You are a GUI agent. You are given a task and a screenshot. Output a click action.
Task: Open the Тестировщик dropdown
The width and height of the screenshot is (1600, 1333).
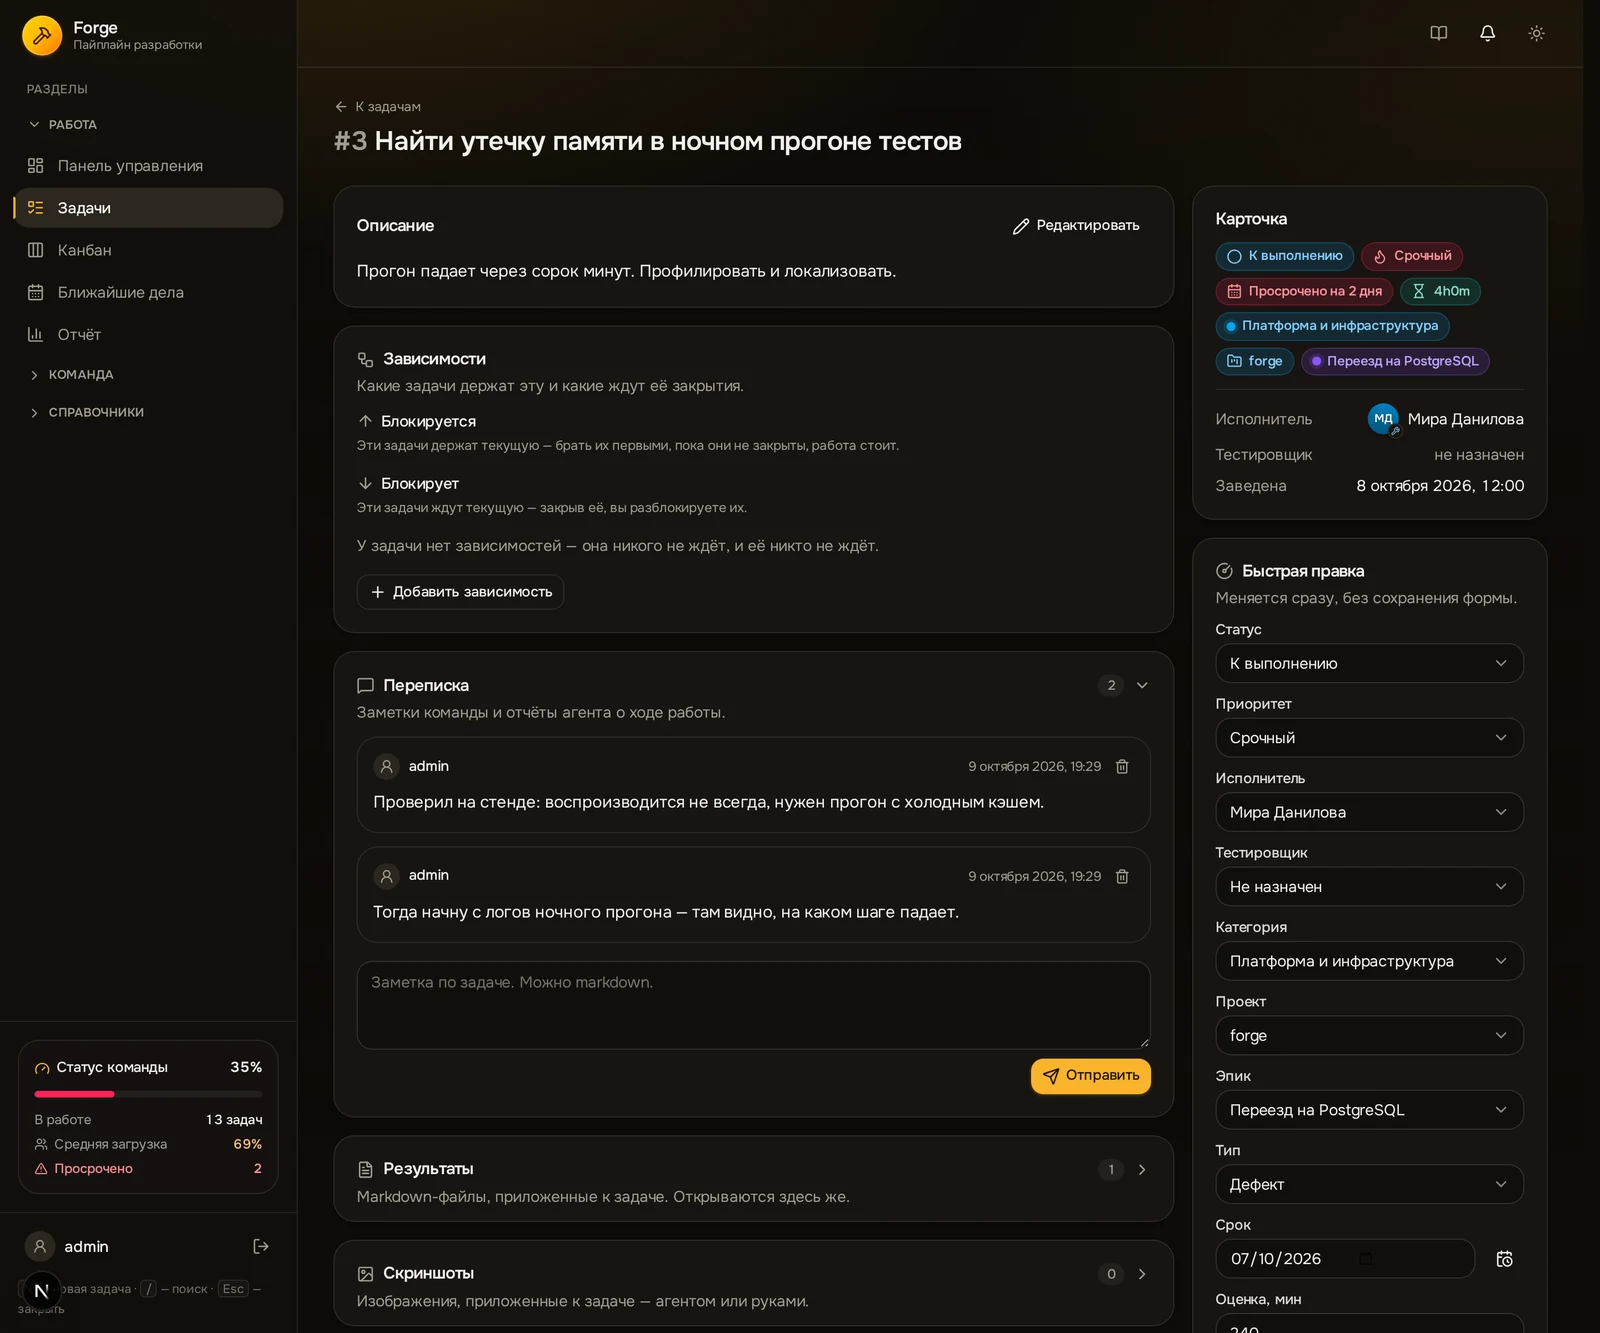[x=1369, y=887]
